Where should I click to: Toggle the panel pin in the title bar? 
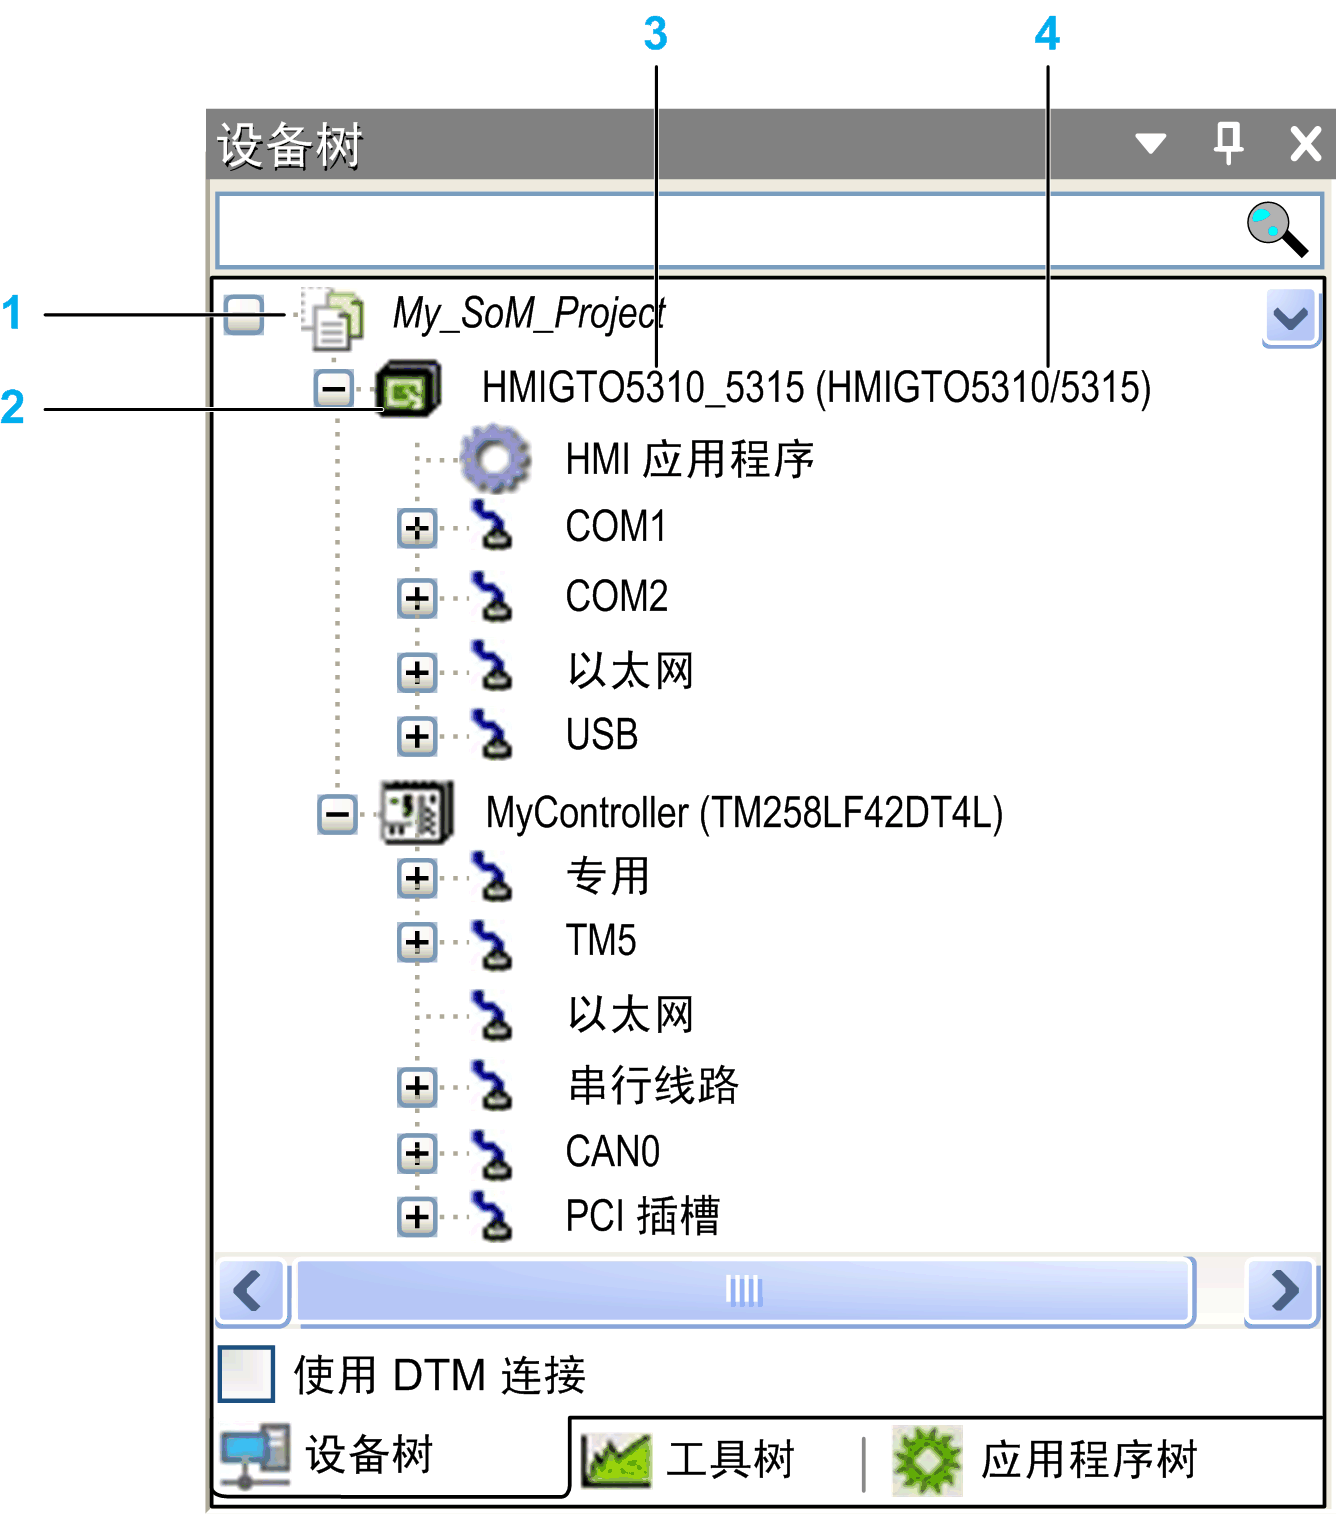pyautogui.click(x=1227, y=144)
